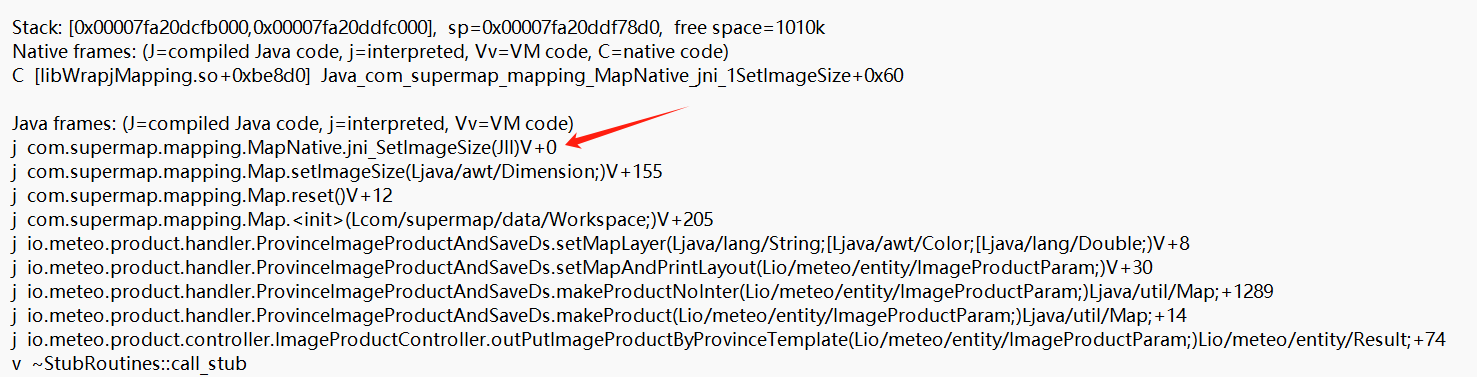The width and height of the screenshot is (1477, 377).
Task: Click the Map.reset()V+12 frame
Action: (x=202, y=196)
